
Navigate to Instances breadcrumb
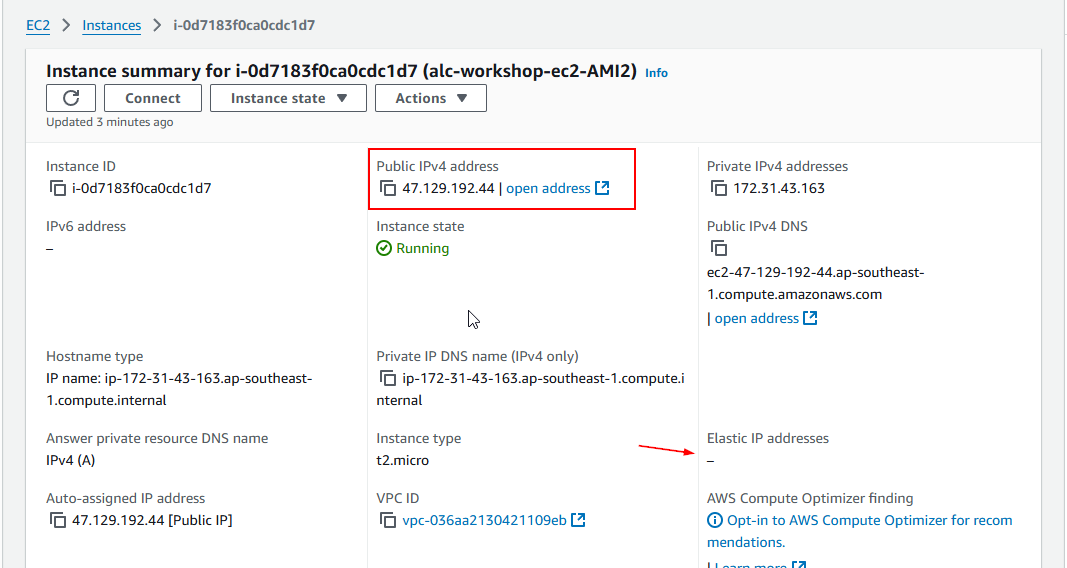[111, 25]
